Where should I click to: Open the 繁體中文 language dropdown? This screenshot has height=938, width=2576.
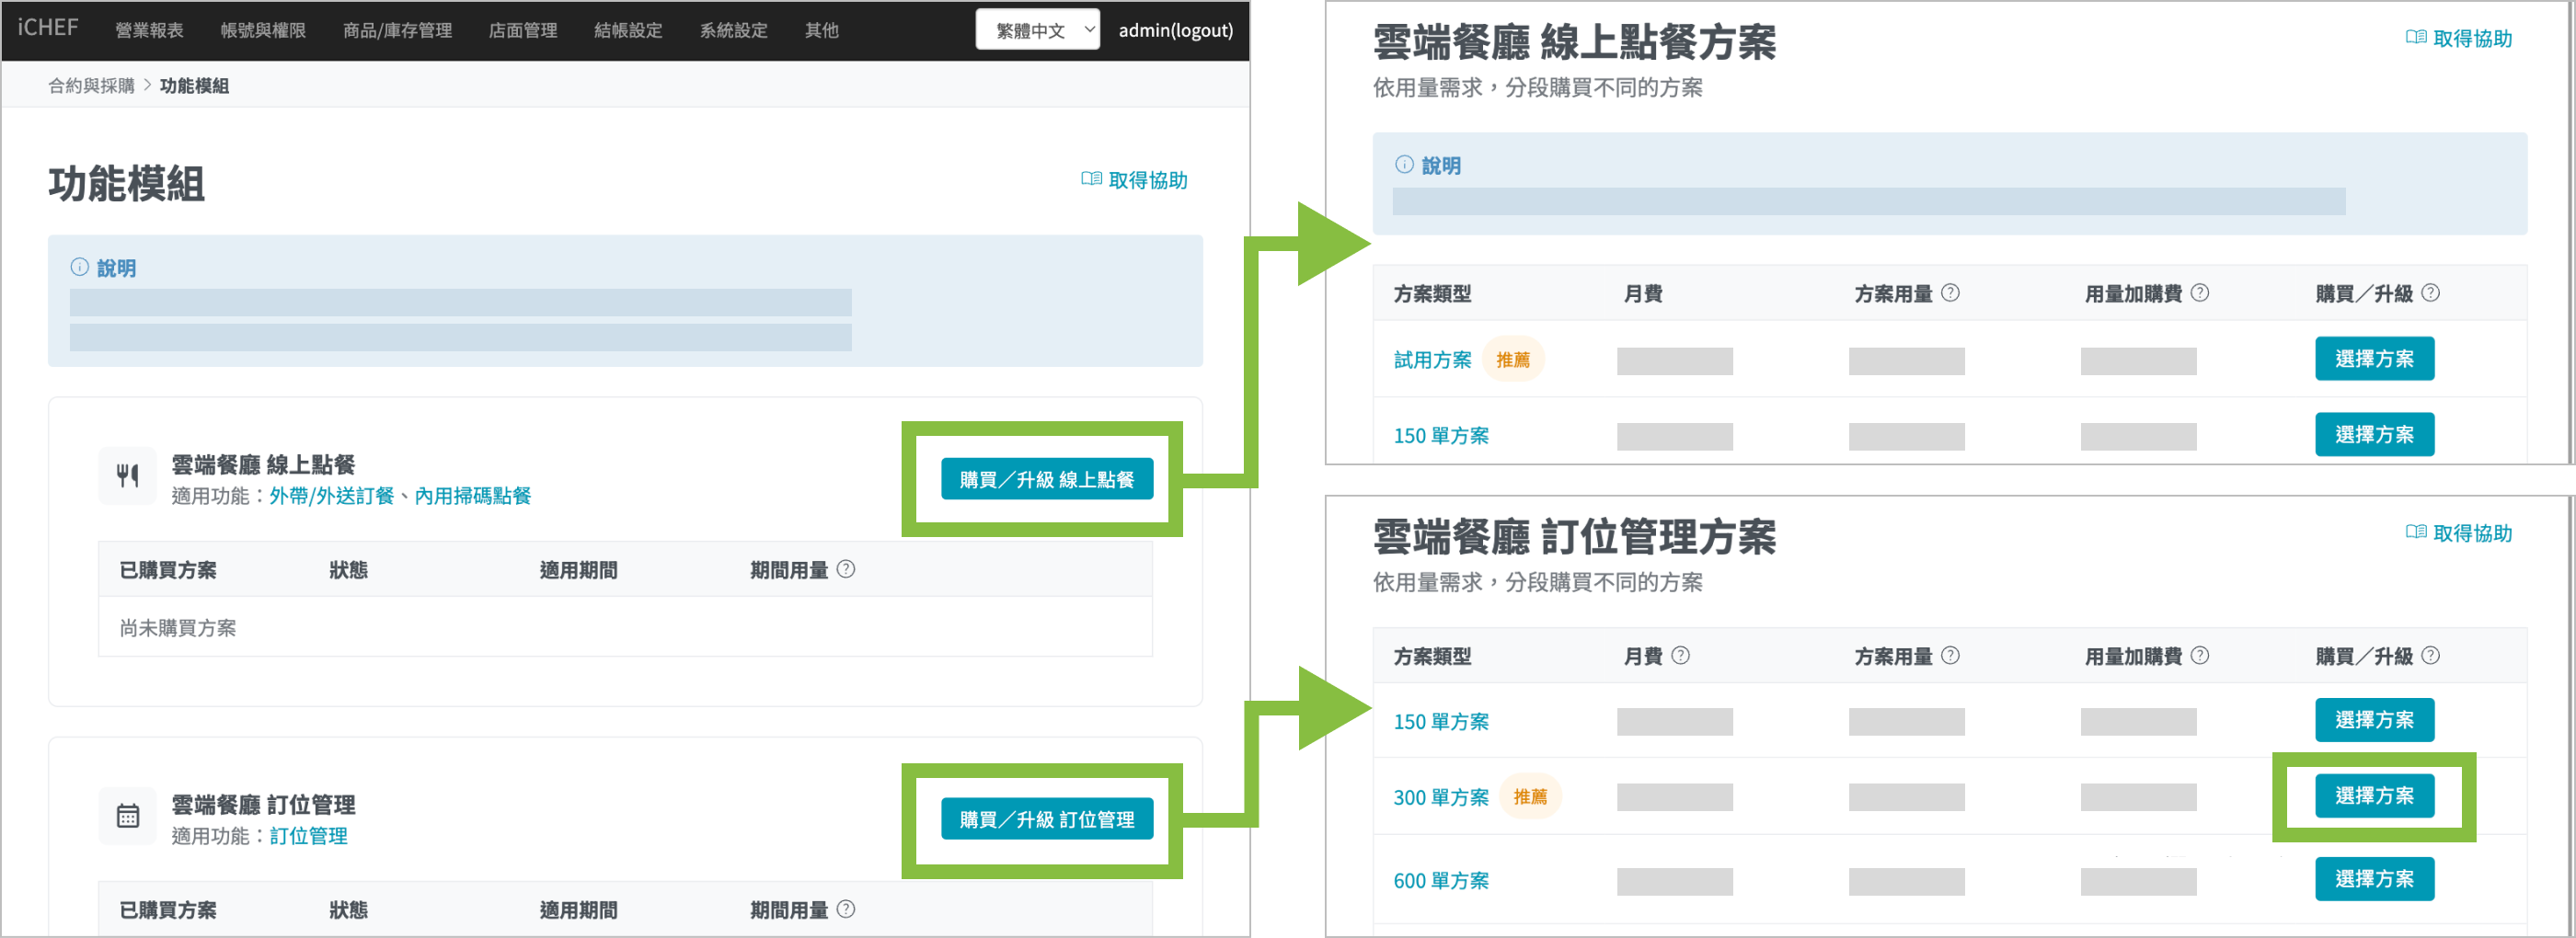tap(1037, 30)
